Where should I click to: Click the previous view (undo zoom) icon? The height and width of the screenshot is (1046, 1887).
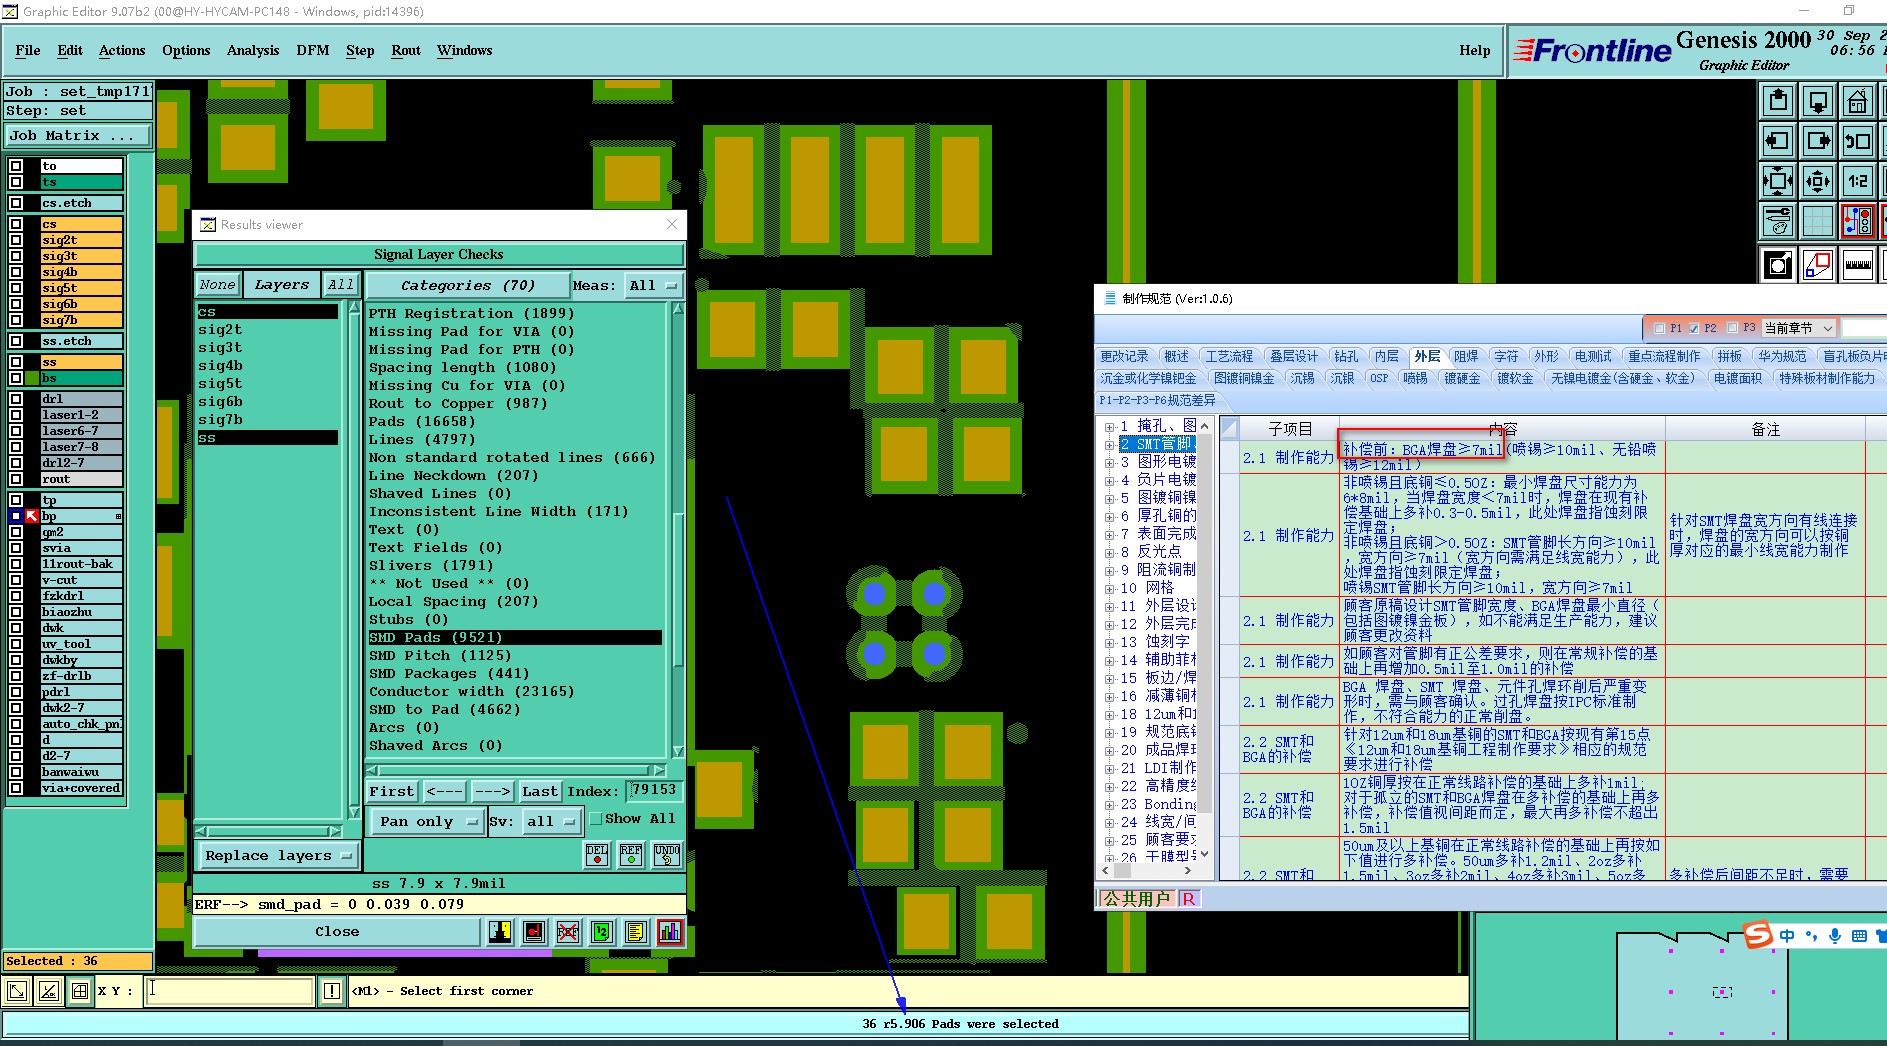click(x=1858, y=141)
